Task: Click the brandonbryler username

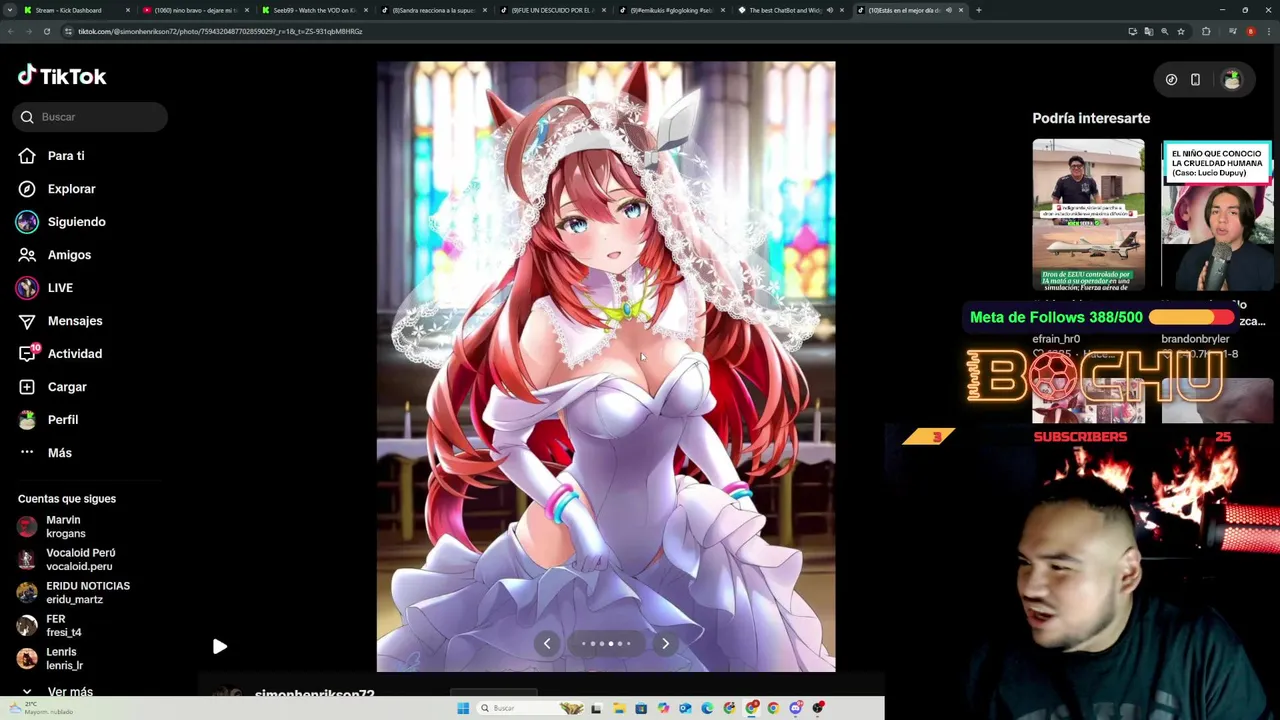Action: [x=1195, y=339]
